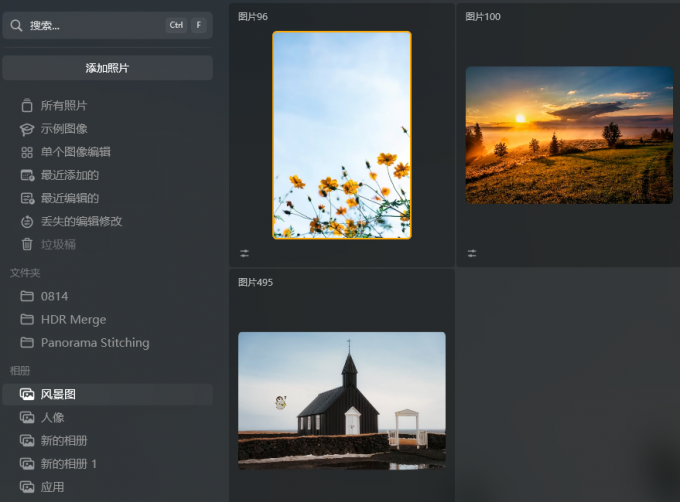
Task: Click the 图片96 title label
Action: coord(253,16)
